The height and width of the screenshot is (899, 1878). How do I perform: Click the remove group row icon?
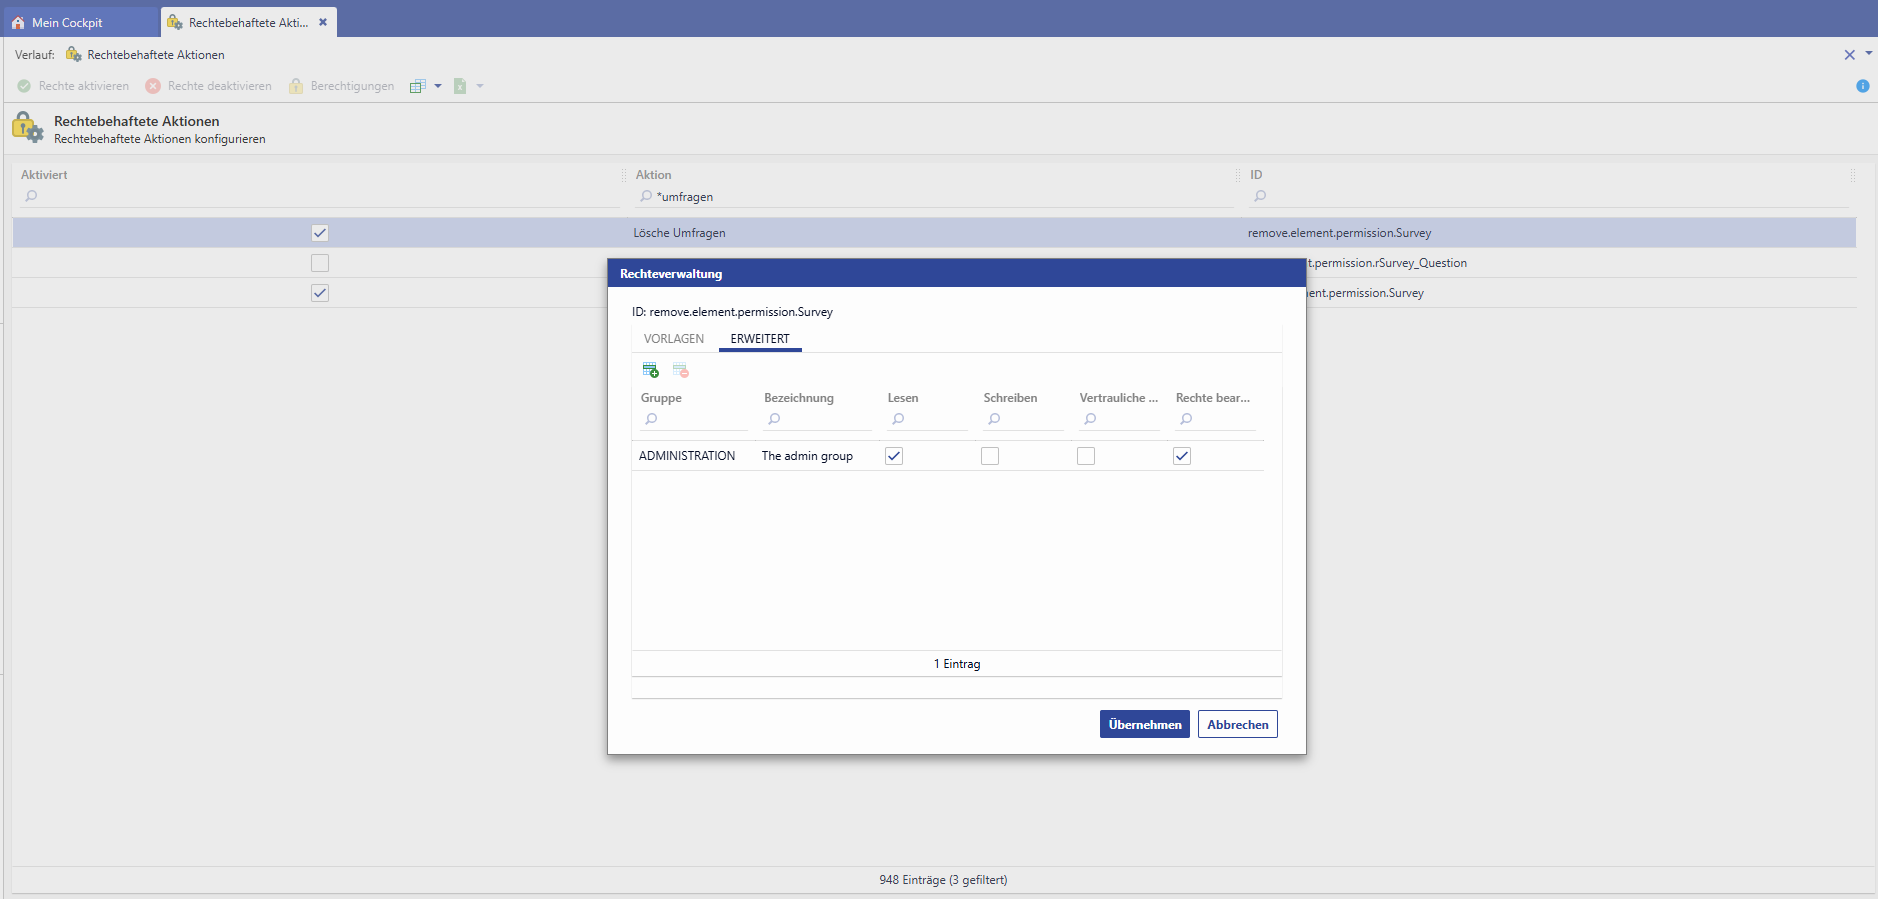coord(681,370)
